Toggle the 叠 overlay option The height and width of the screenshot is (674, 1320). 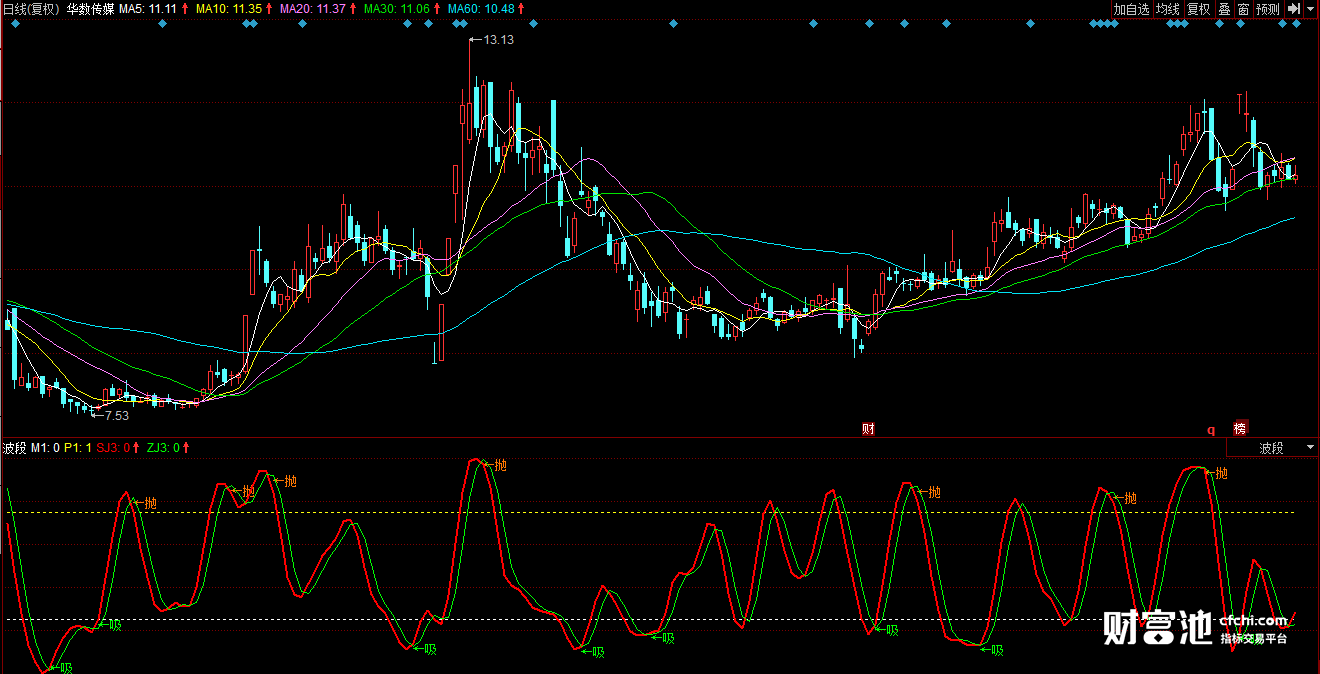1224,9
